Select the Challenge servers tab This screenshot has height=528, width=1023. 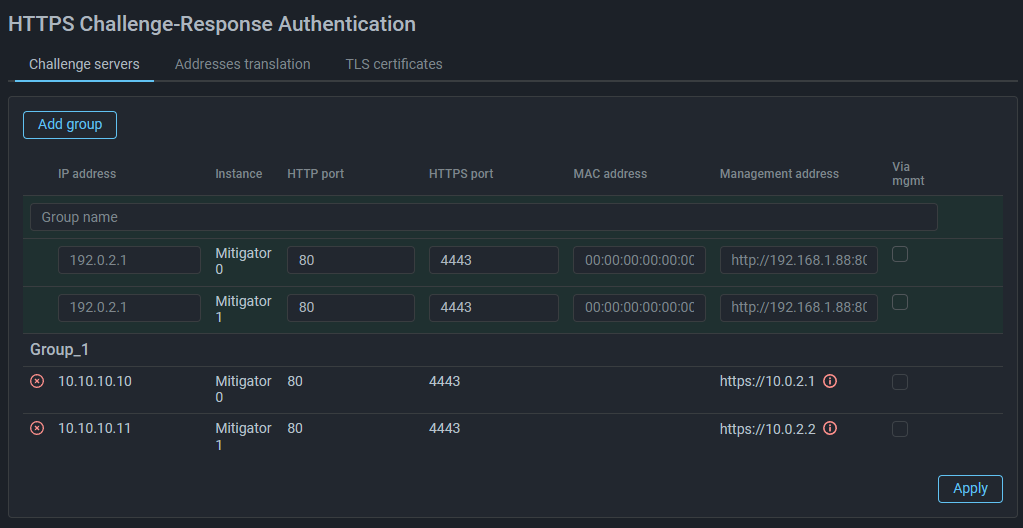tap(84, 64)
